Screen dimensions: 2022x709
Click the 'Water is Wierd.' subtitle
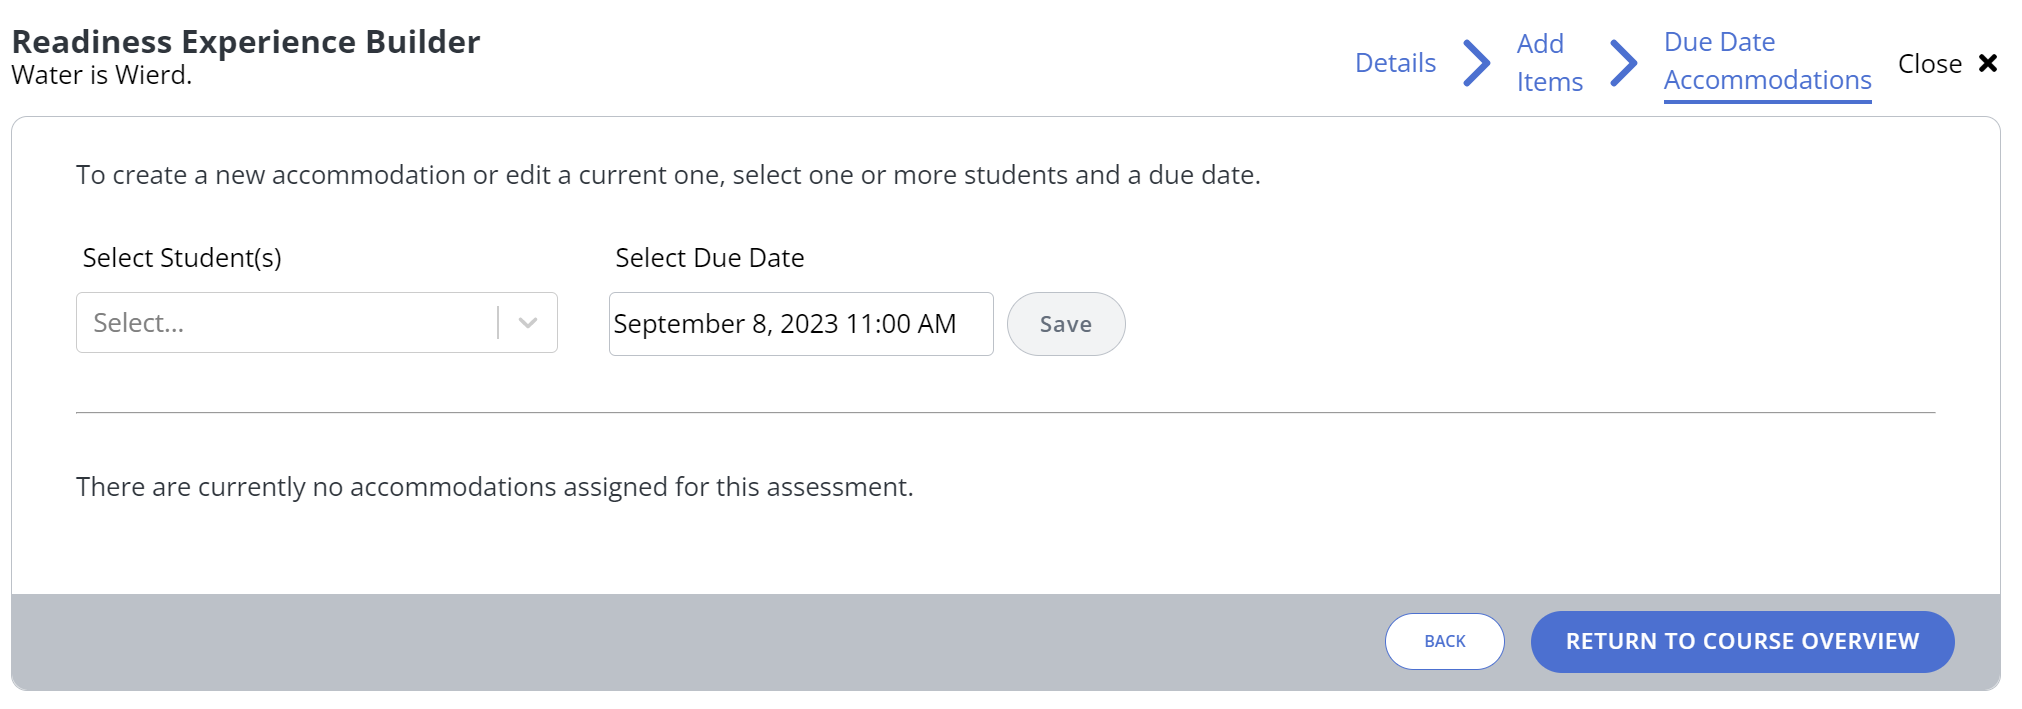click(x=102, y=75)
